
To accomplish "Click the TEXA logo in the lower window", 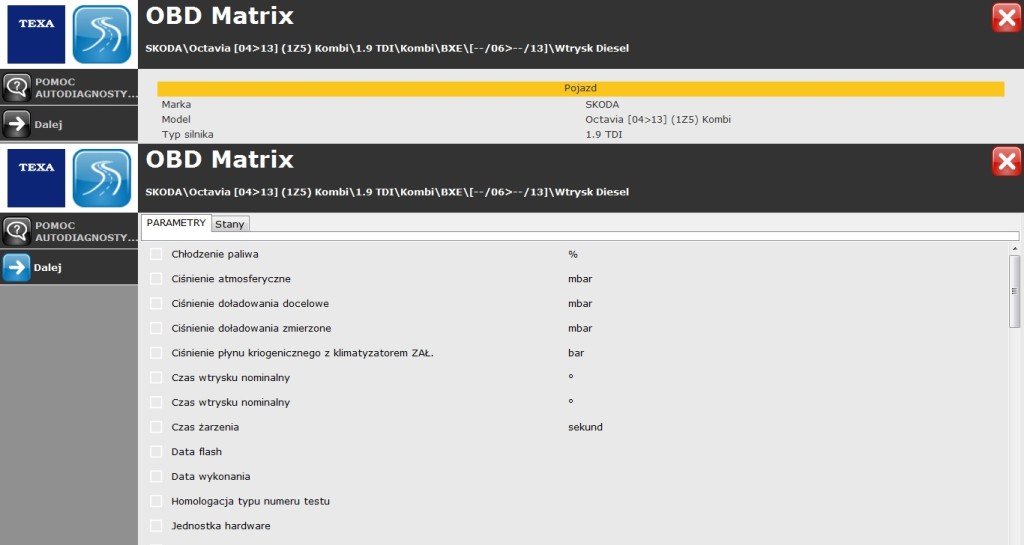I will [36, 178].
